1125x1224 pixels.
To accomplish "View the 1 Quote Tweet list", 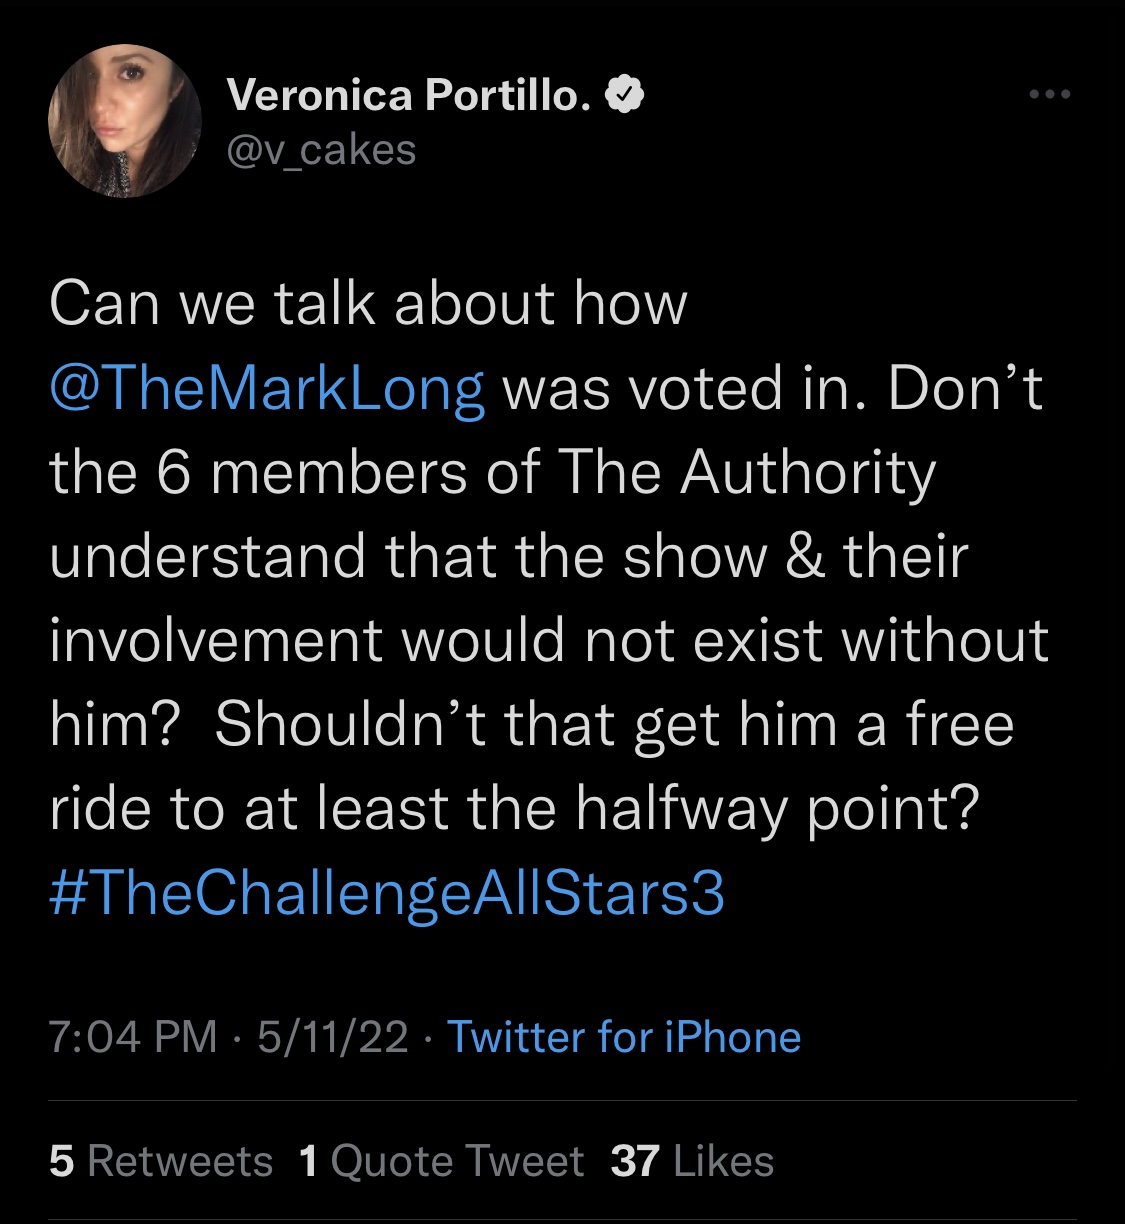I will click(441, 1161).
